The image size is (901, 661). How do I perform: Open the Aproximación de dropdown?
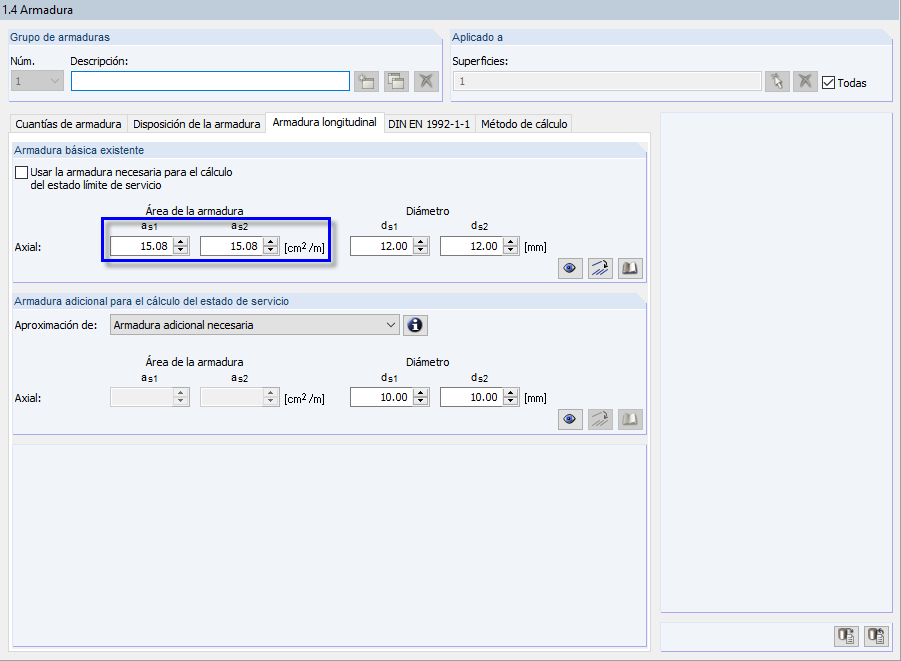click(x=394, y=325)
